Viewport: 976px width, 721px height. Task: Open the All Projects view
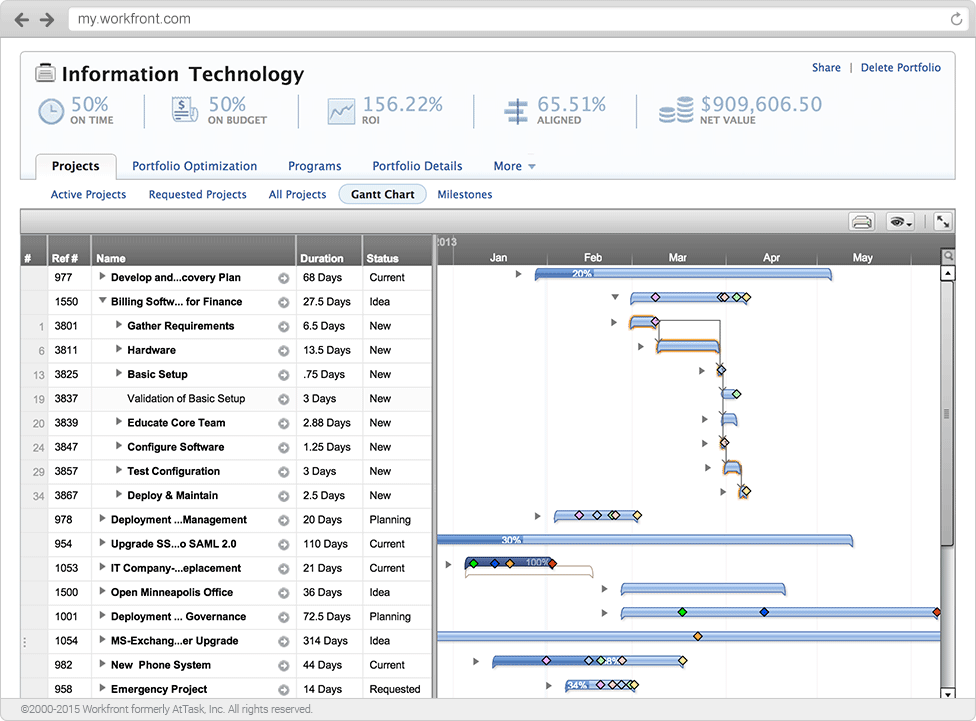[x=298, y=194]
